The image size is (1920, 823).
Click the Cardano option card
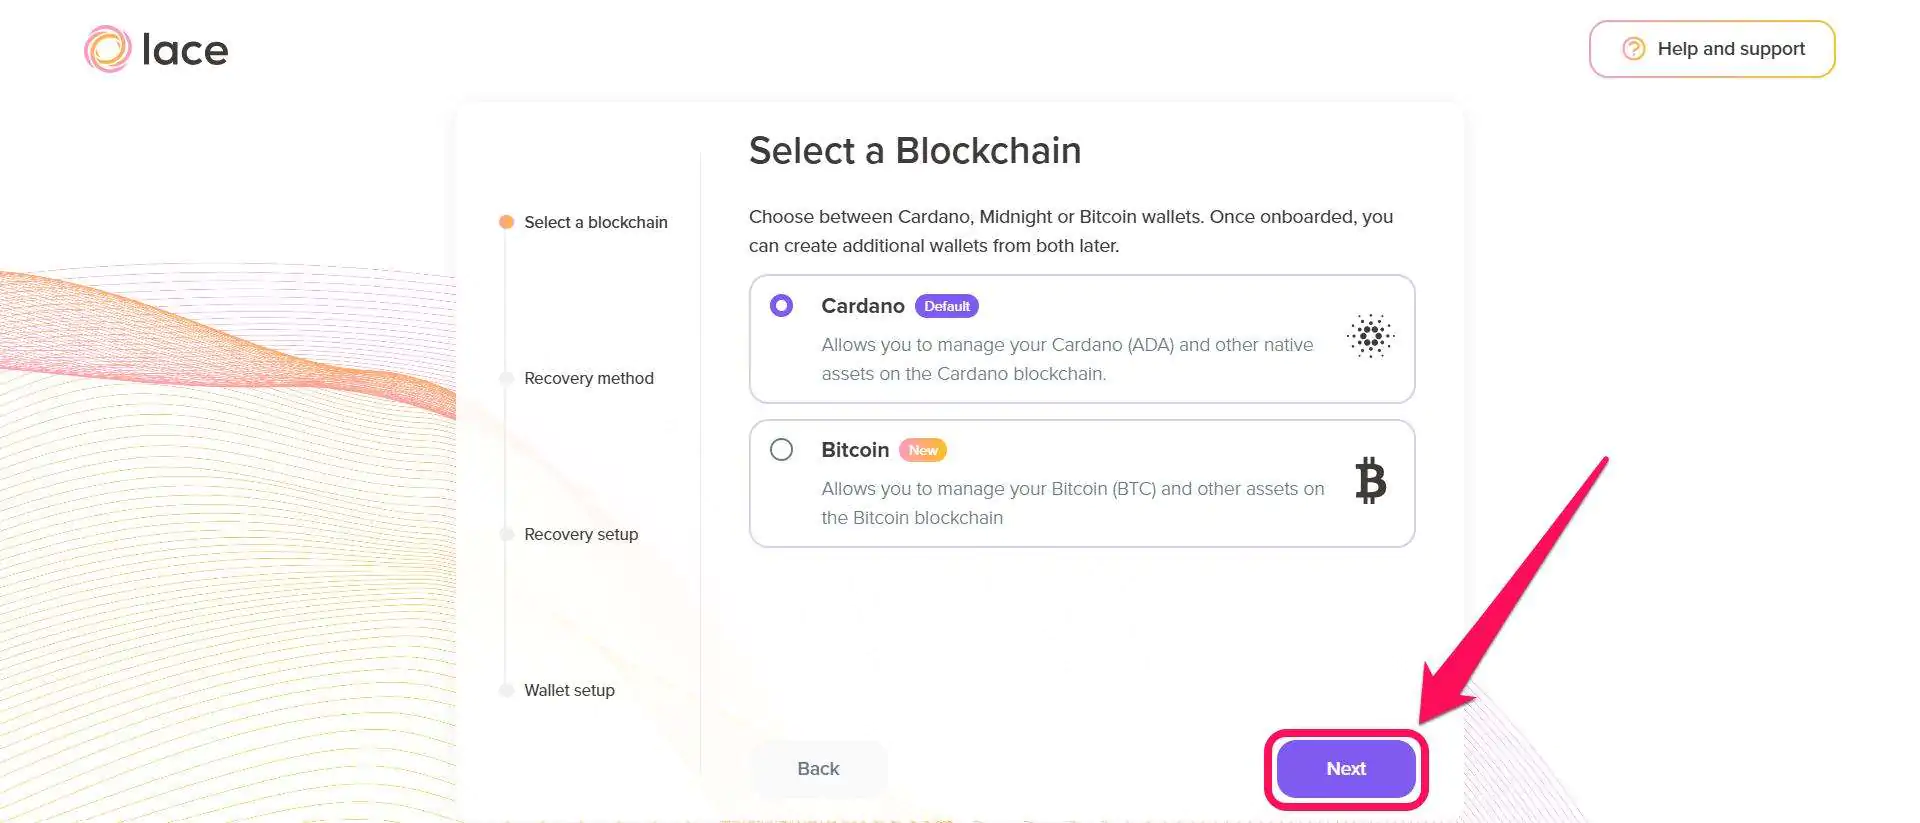click(1080, 338)
